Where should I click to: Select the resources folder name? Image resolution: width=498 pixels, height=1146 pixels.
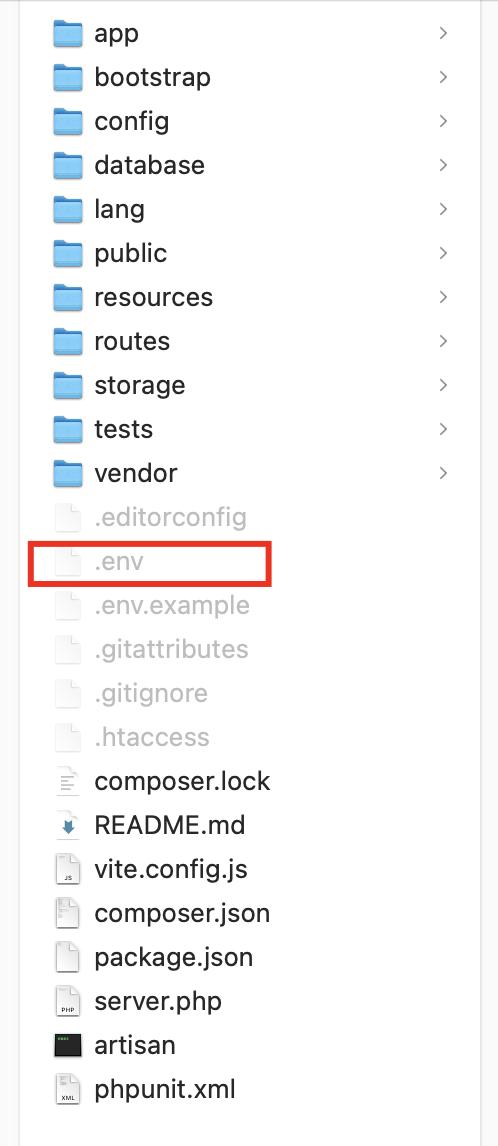pyautogui.click(x=154, y=297)
